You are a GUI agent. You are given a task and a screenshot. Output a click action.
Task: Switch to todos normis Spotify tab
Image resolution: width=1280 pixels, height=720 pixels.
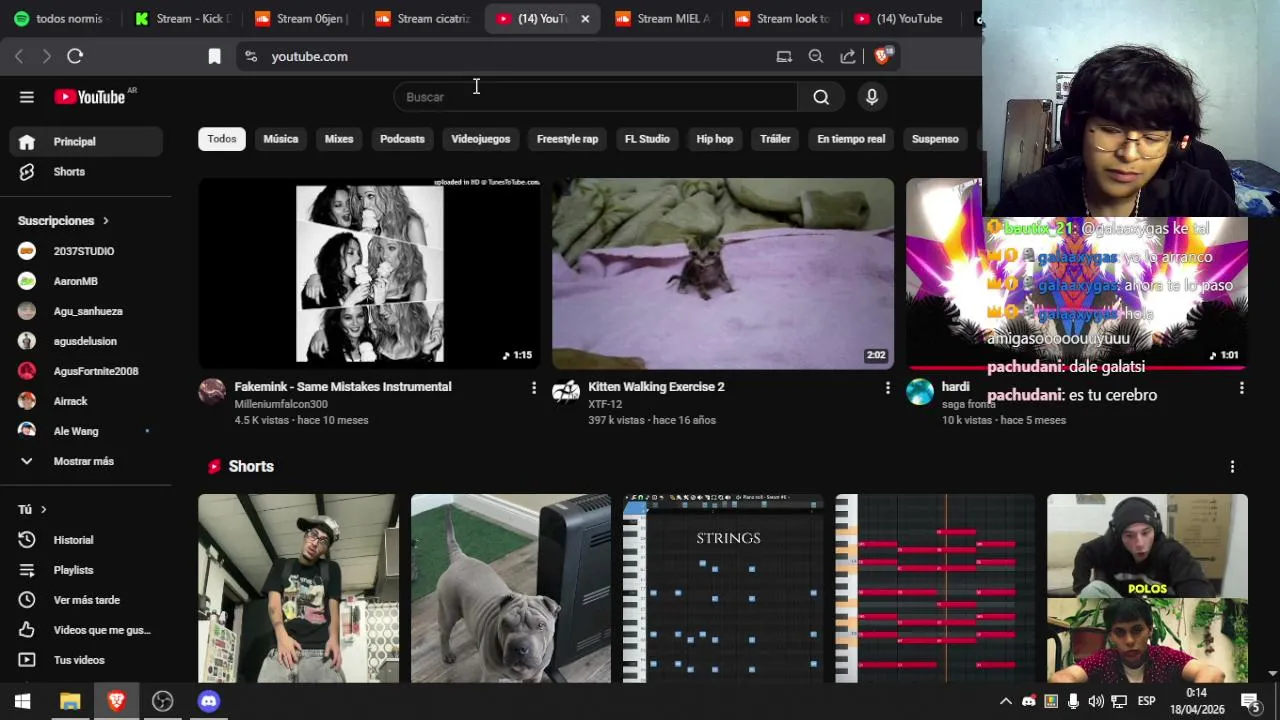click(x=62, y=18)
